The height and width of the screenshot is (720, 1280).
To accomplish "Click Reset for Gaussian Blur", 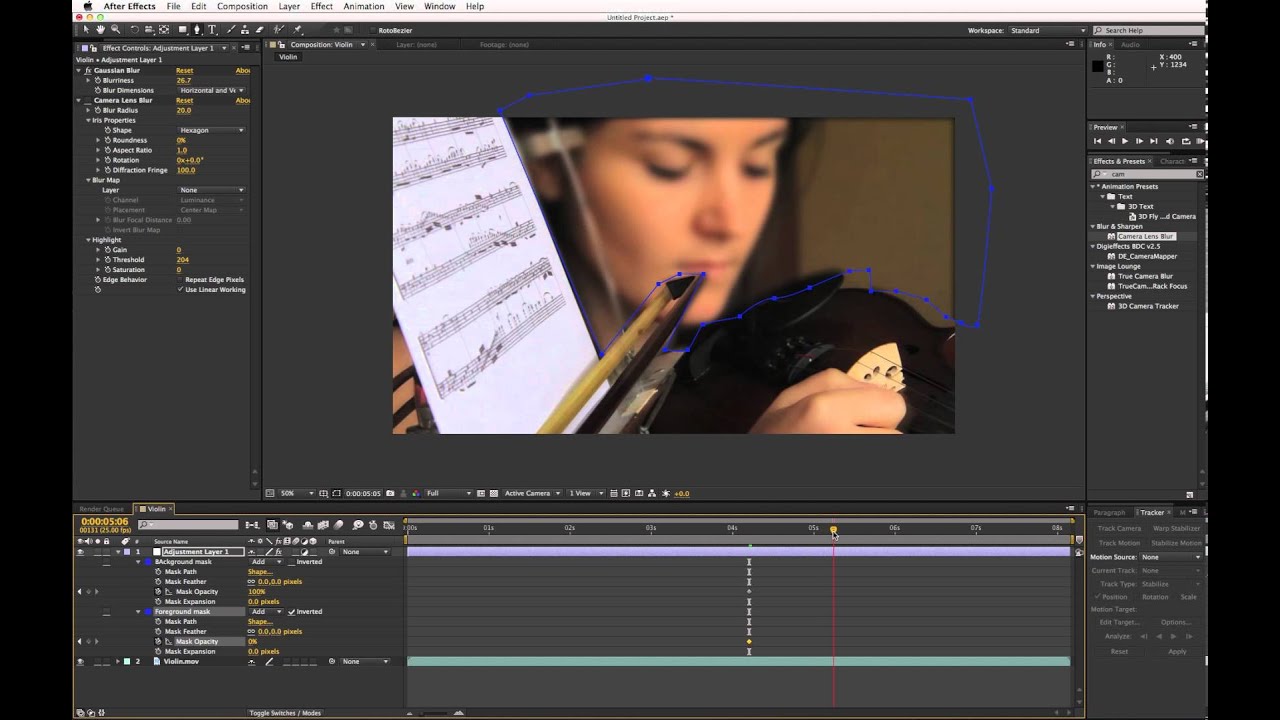I will click(x=185, y=71).
